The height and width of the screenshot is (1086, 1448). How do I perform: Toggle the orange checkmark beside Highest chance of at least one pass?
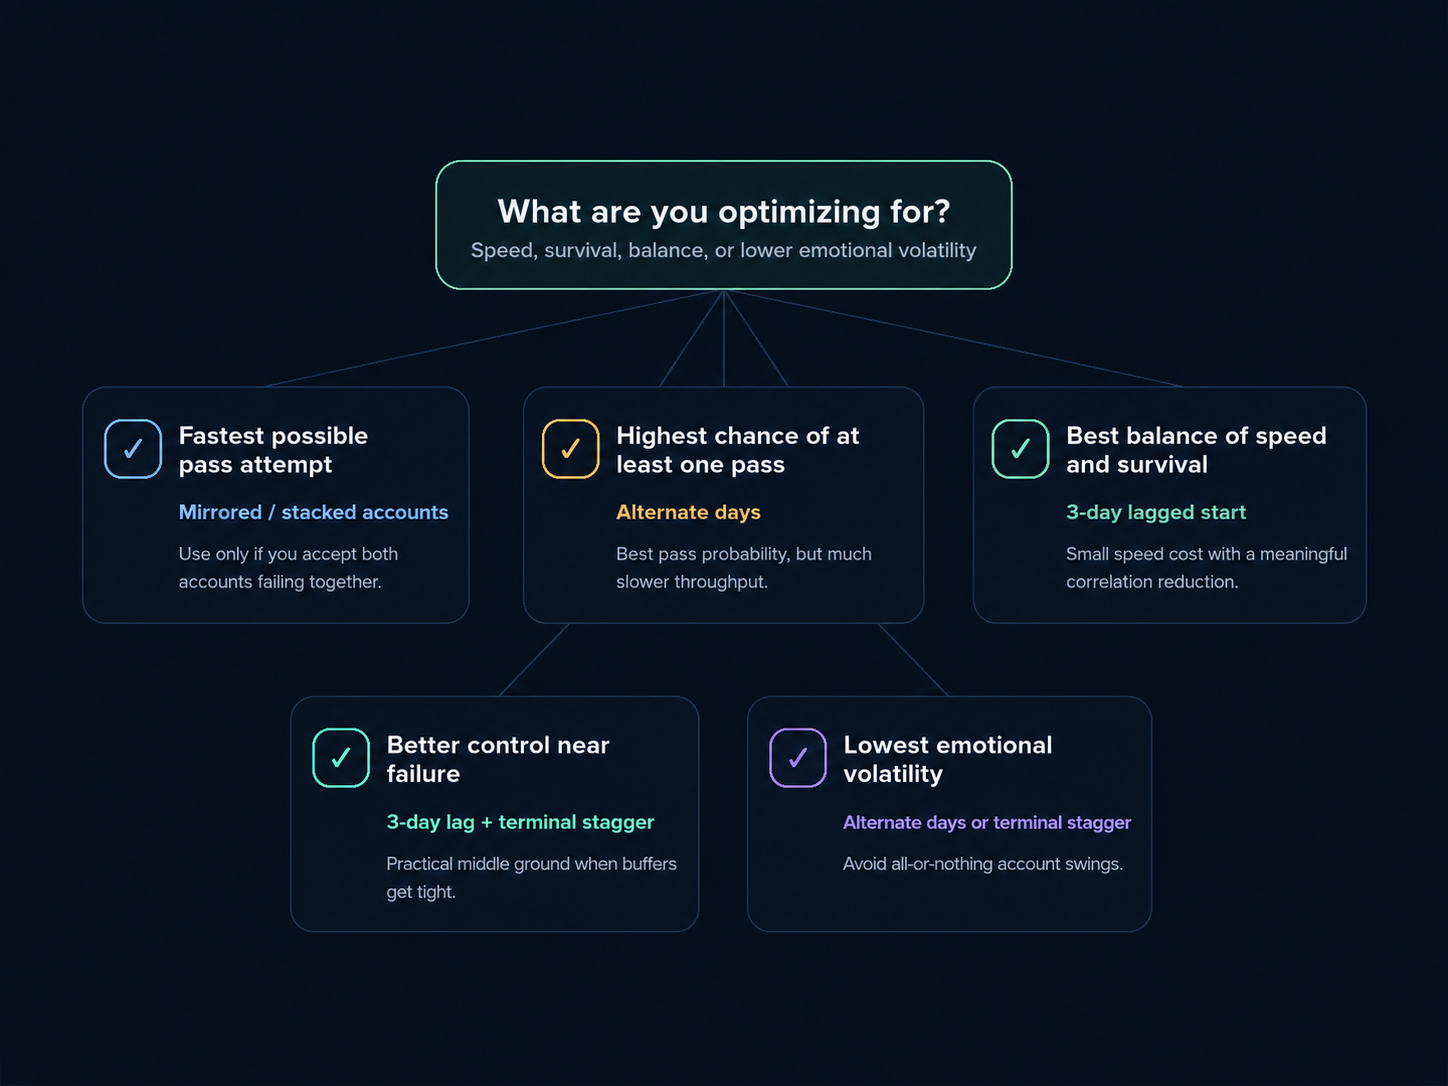tap(571, 449)
